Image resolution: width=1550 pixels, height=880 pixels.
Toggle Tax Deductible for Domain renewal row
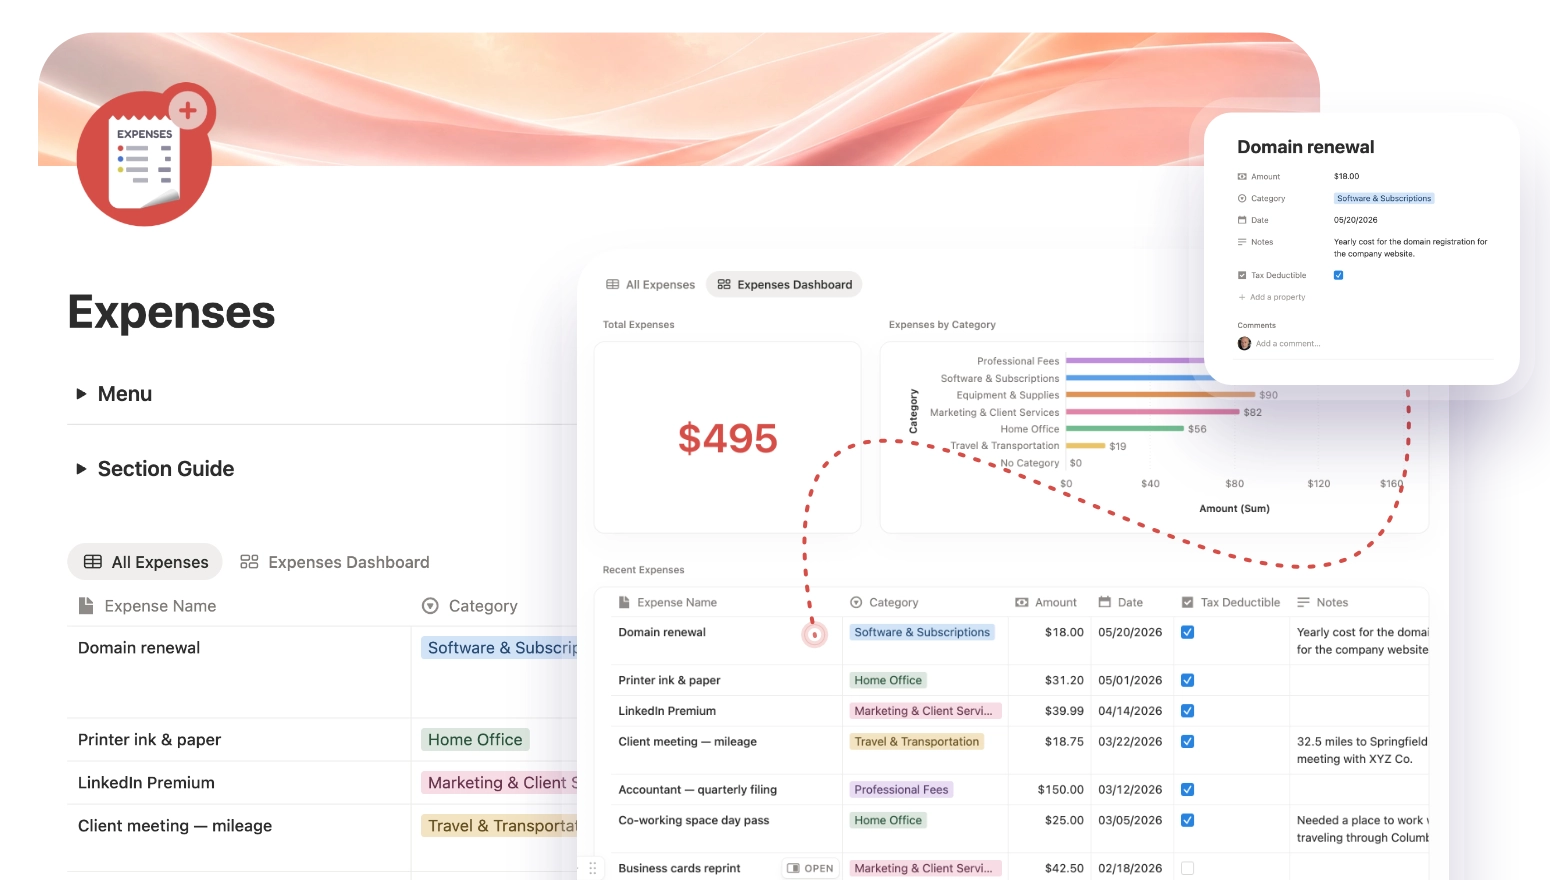pos(1187,632)
